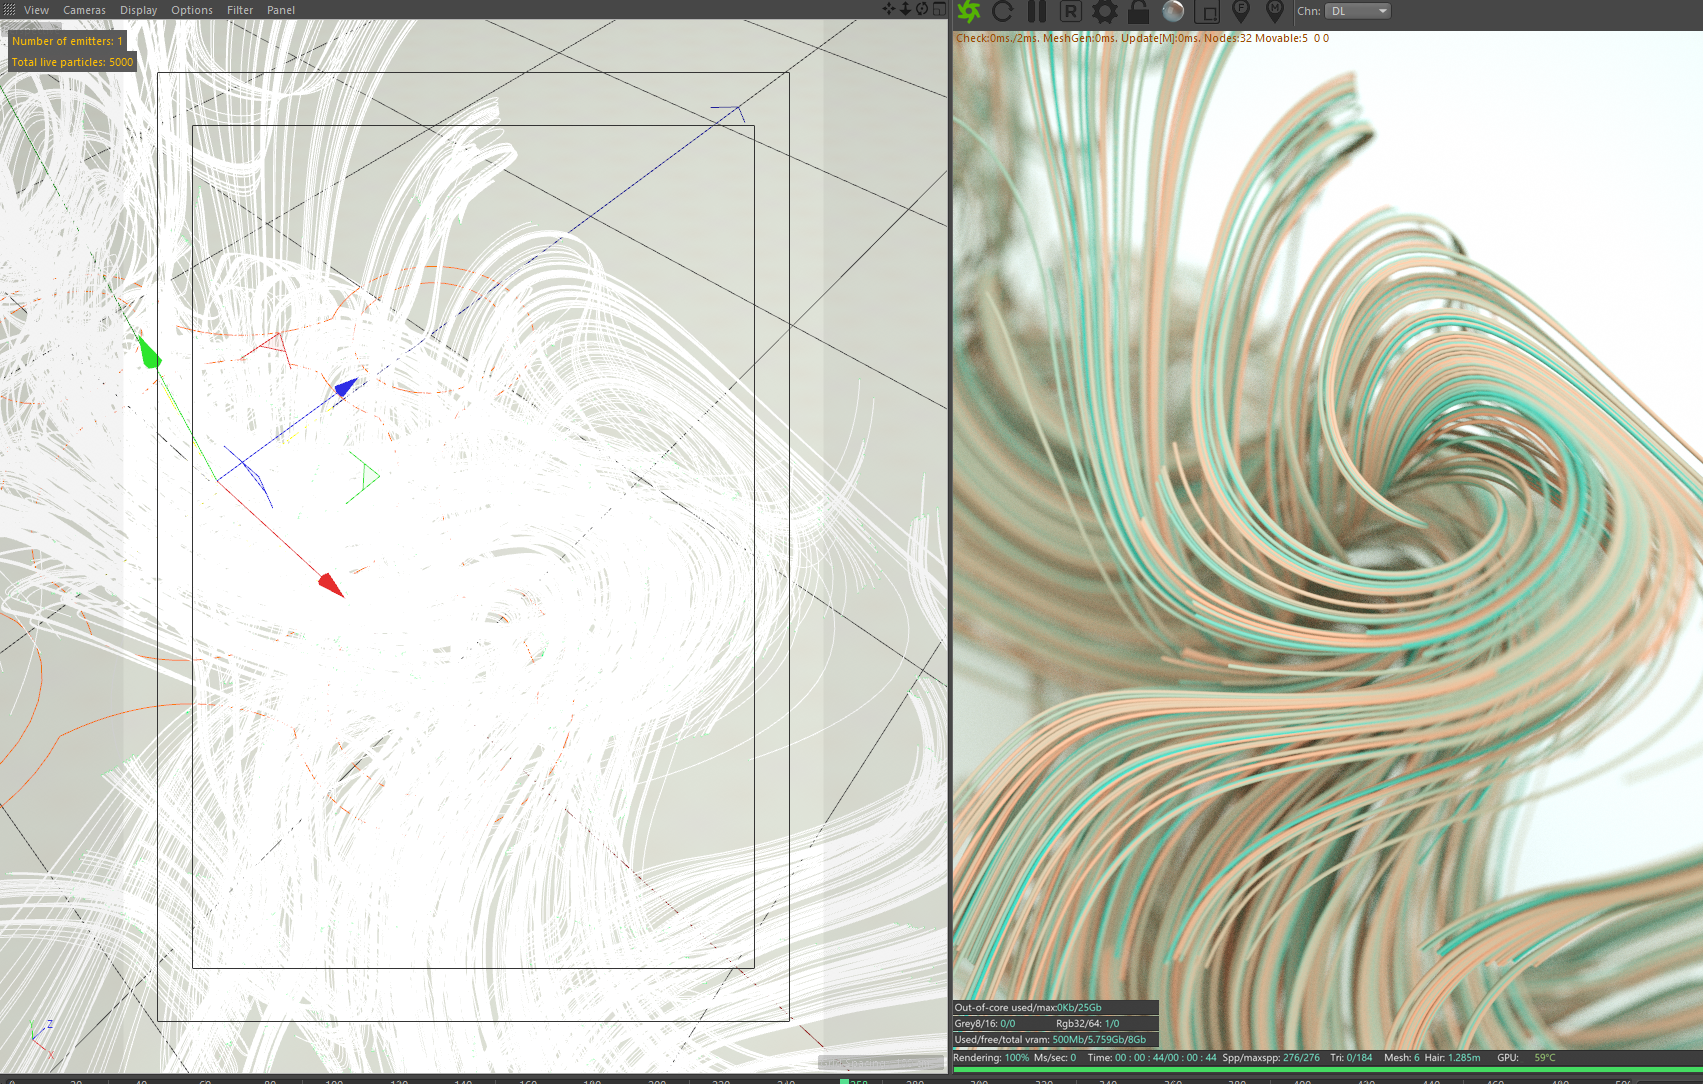Open Octane settings gear icon
1703x1084 pixels.
coord(1105,11)
